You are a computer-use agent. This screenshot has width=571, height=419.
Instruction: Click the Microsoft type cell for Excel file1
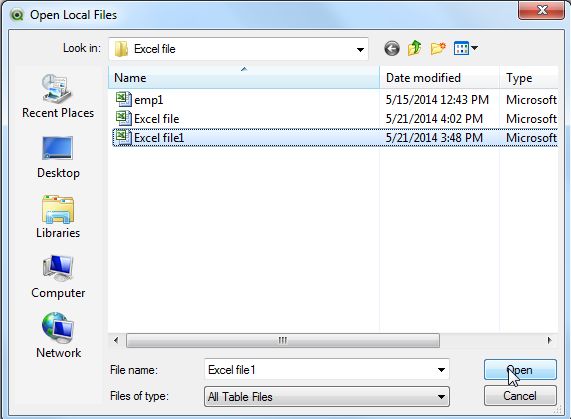531,138
